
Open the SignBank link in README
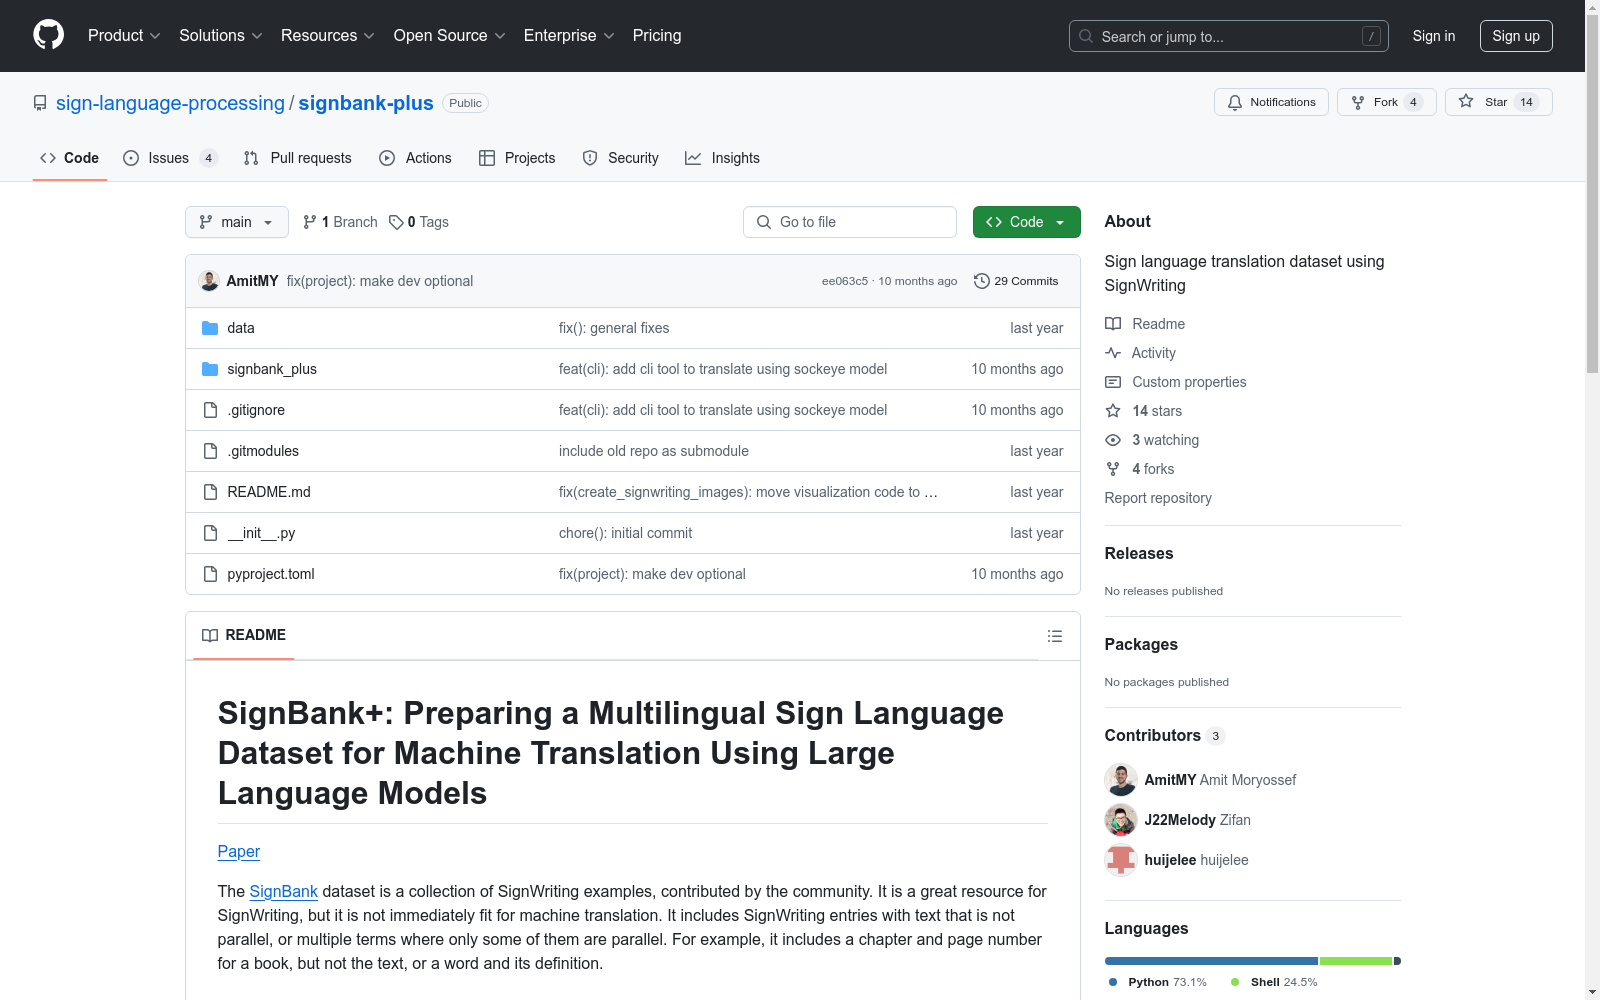click(284, 891)
